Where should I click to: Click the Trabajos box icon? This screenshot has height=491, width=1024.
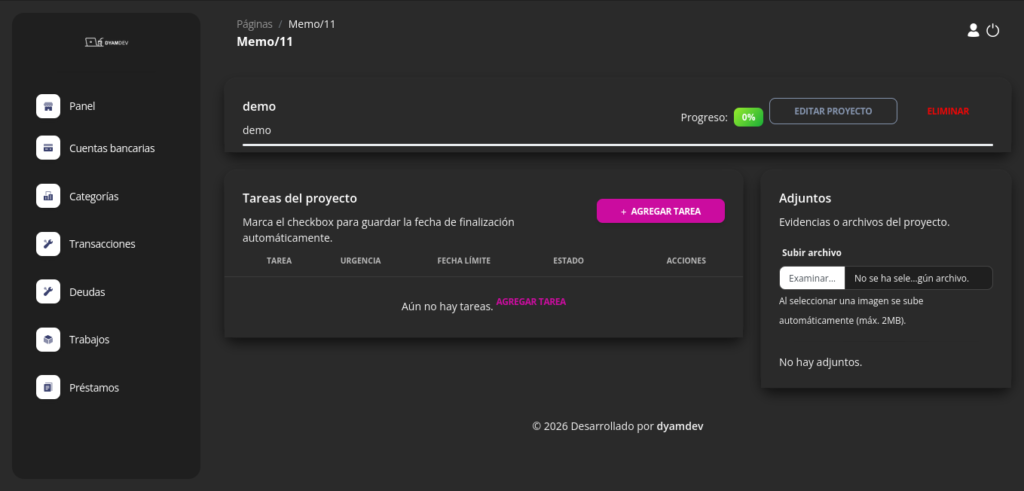tap(48, 340)
